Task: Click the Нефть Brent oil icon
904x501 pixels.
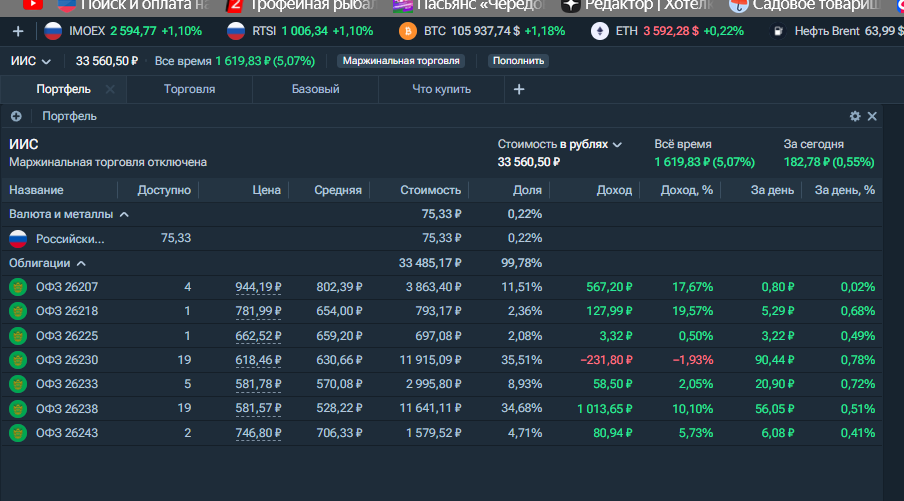Action: tap(778, 31)
